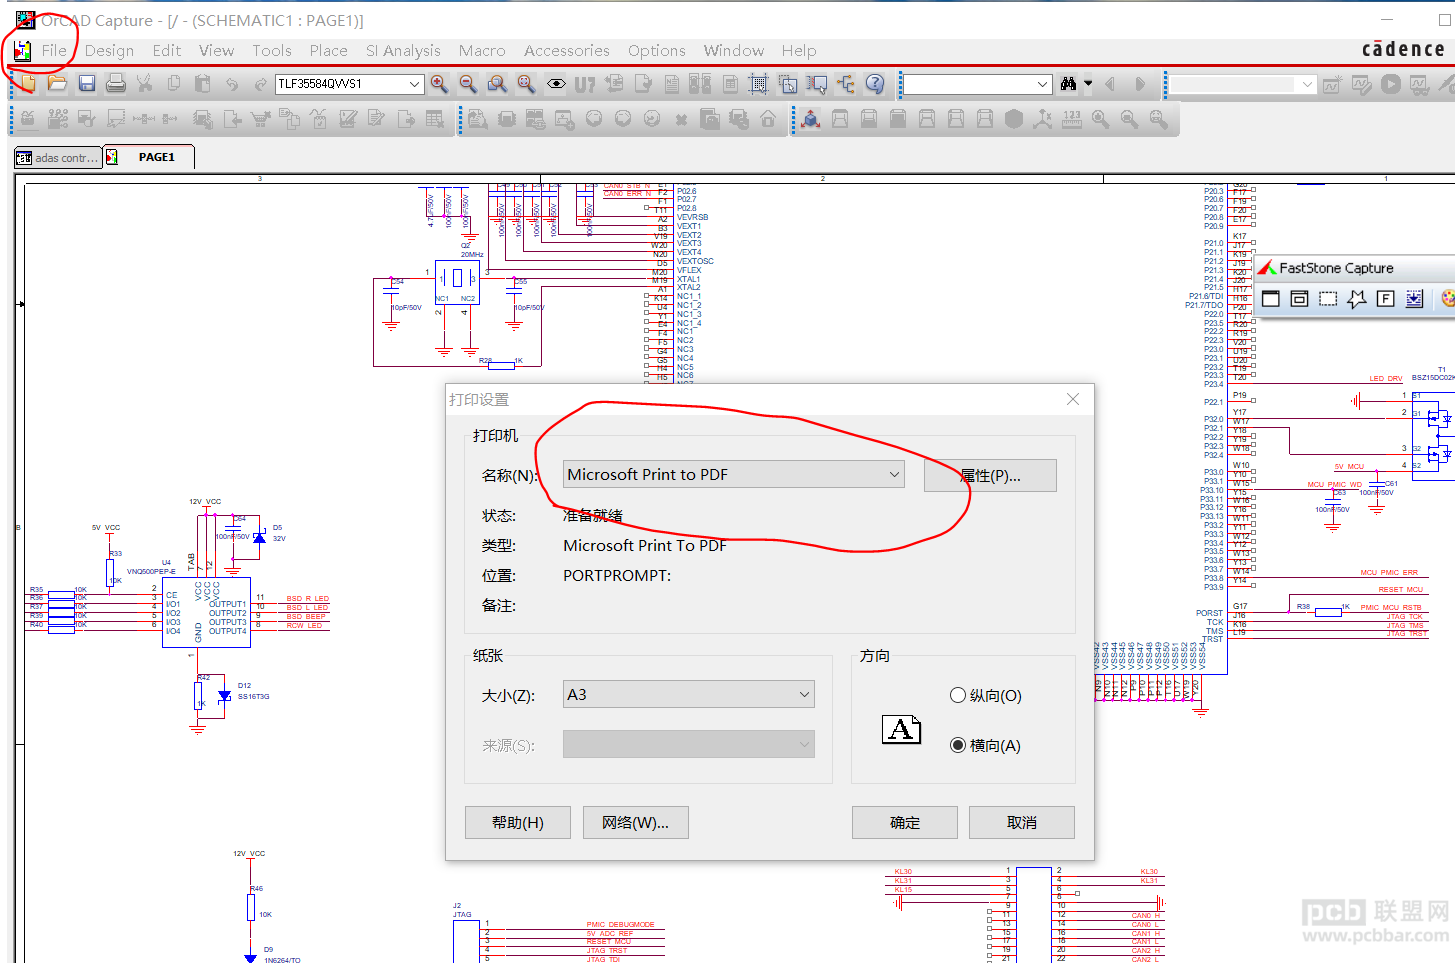Click the binoculars Find icon

[x=1069, y=84]
